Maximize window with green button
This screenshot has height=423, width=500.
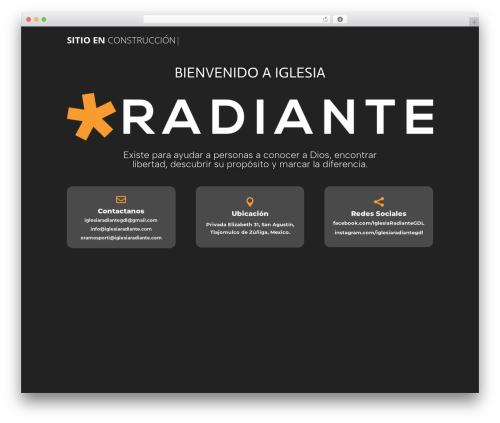(x=44, y=19)
